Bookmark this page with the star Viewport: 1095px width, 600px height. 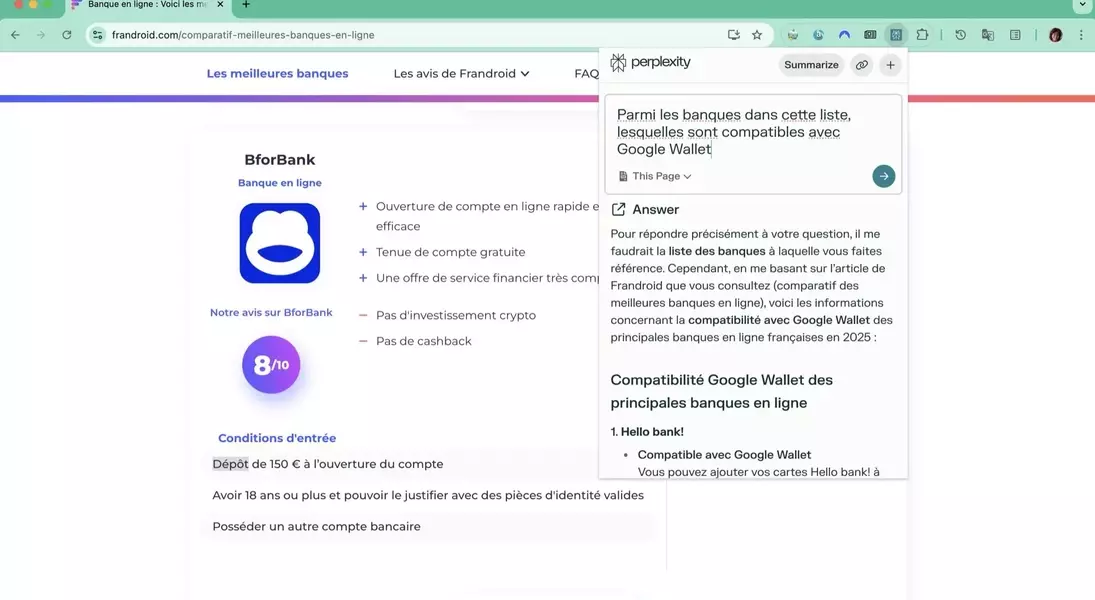[757, 35]
